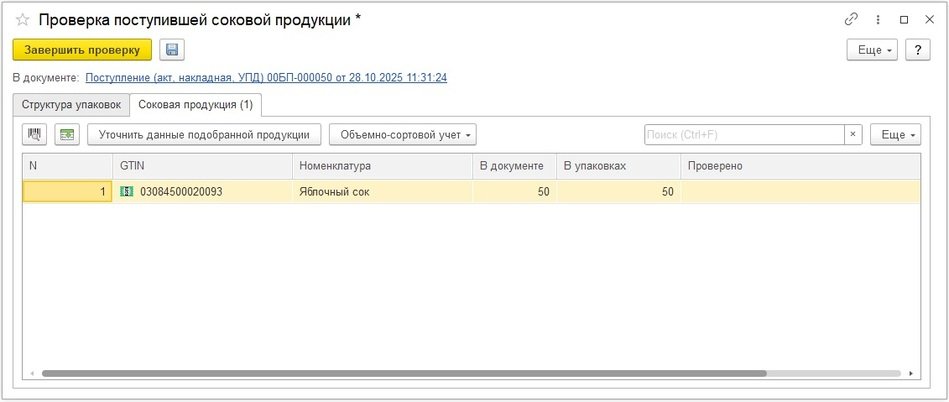Open the Еще dropdown beside search field
The image size is (949, 402).
[x=894, y=135]
